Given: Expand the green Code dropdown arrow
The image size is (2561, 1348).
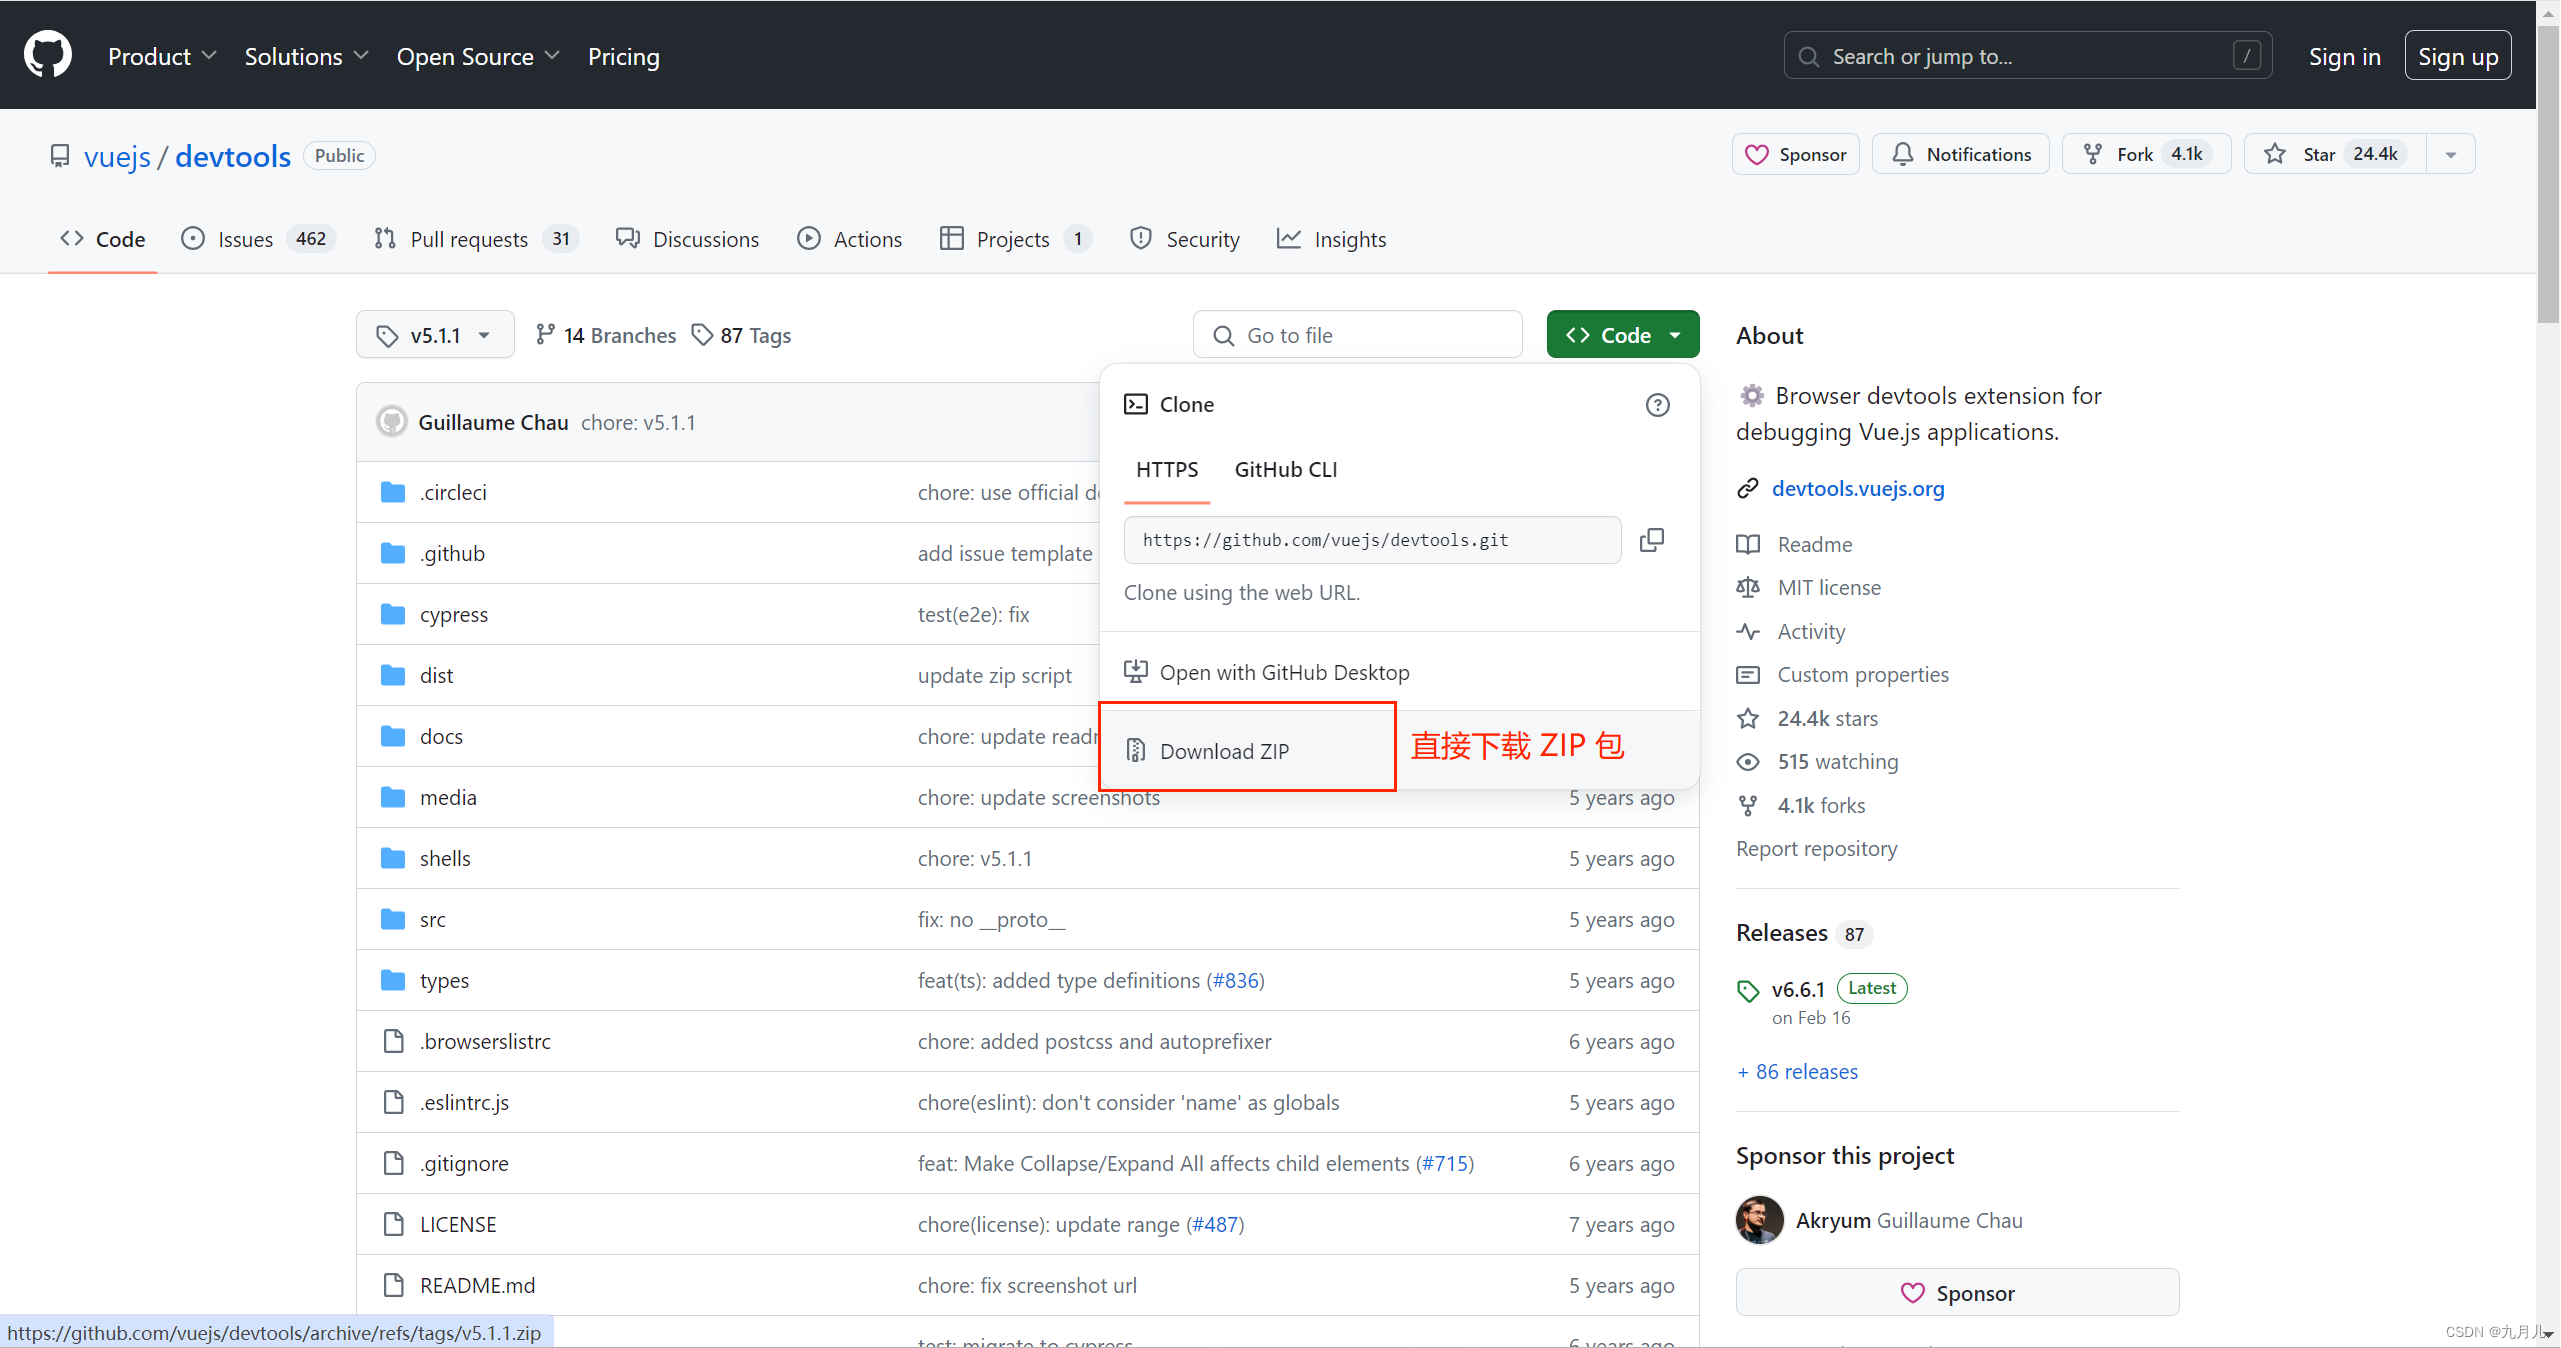Looking at the screenshot, I should point(1677,334).
